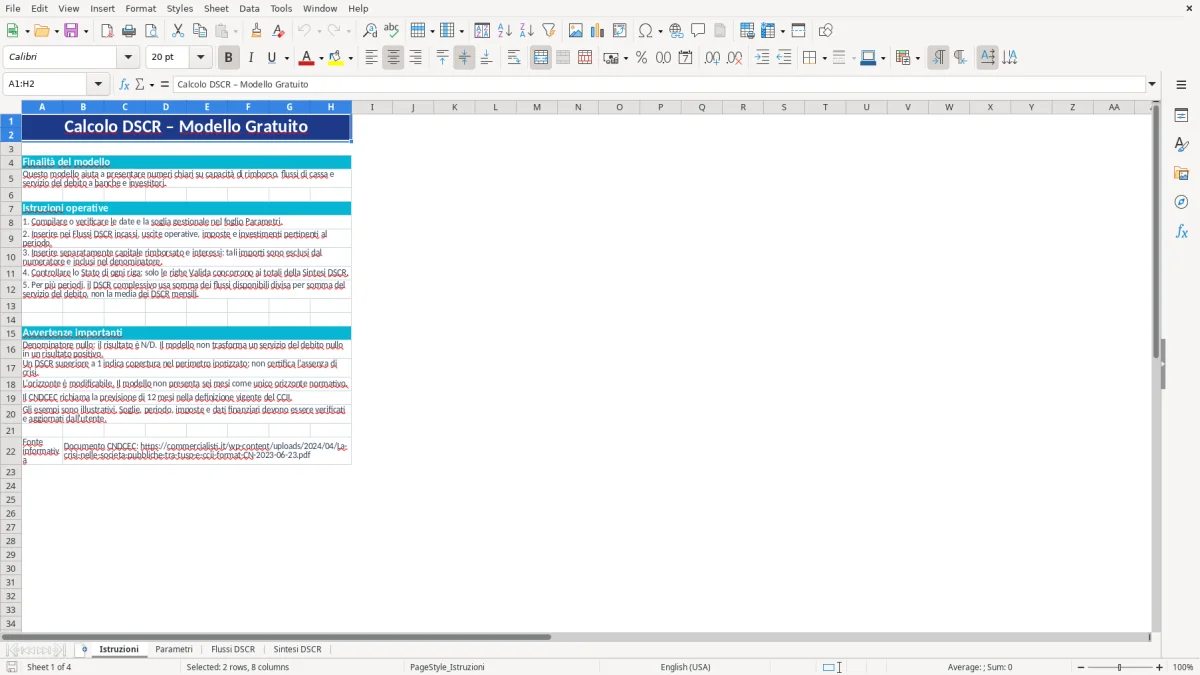
Task: Open sidebar Gallery panel
Action: pyautogui.click(x=1181, y=173)
